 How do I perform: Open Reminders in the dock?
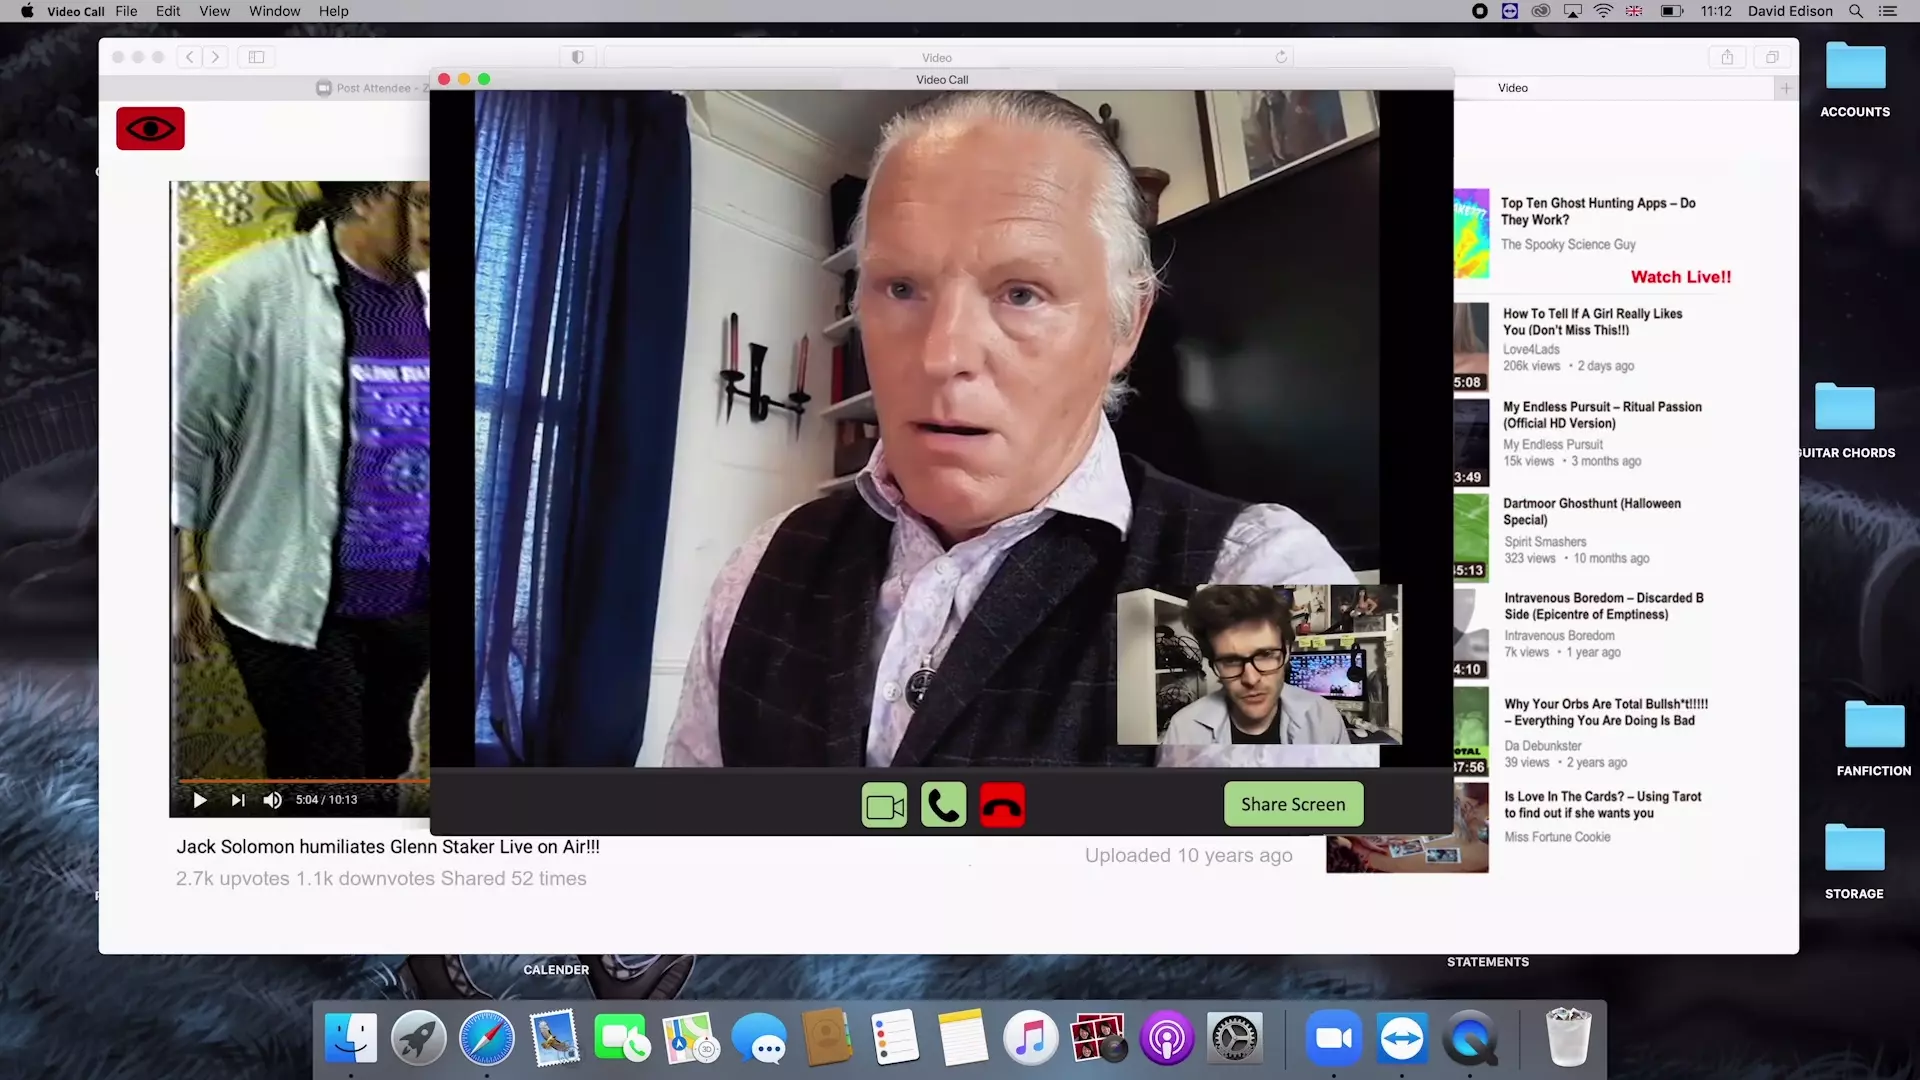pyautogui.click(x=895, y=1038)
